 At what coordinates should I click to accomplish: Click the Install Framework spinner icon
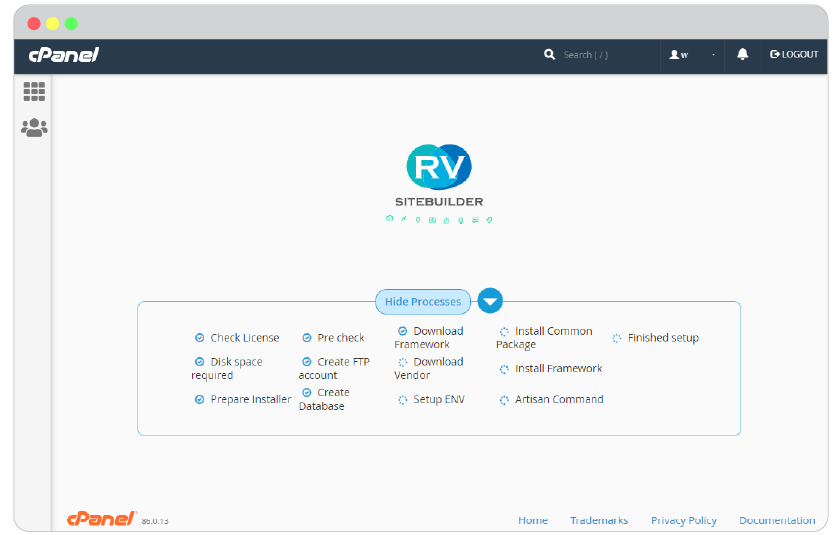pyautogui.click(x=504, y=369)
